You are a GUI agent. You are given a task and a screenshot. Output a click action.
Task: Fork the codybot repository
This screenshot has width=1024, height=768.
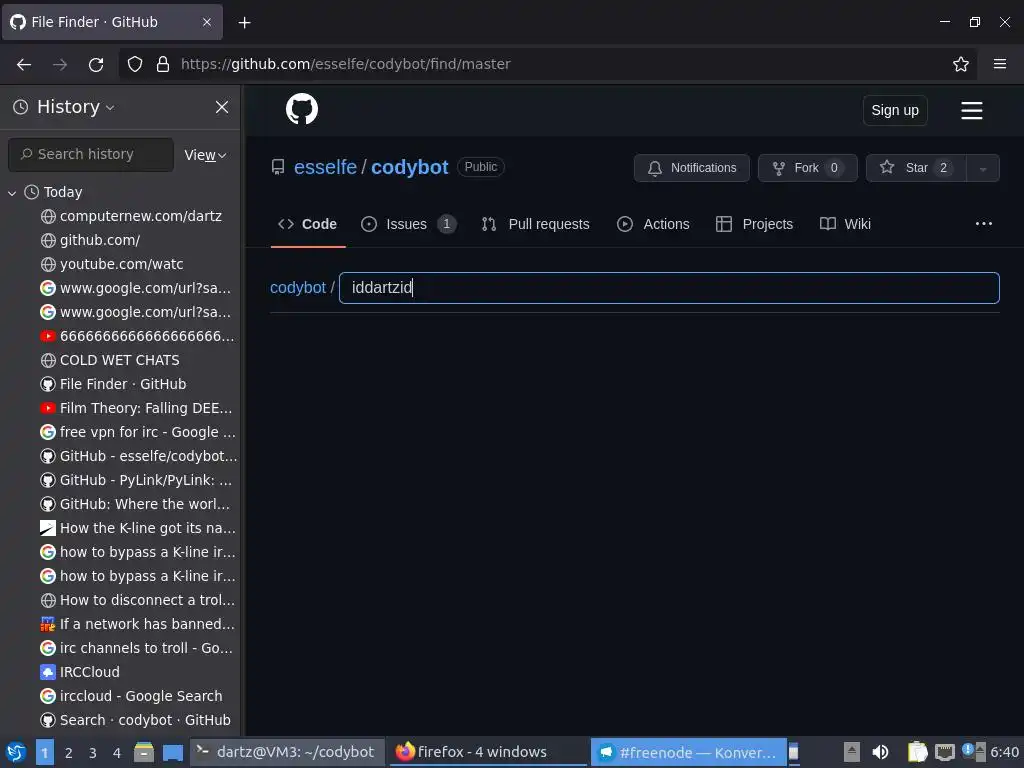pyautogui.click(x=807, y=168)
